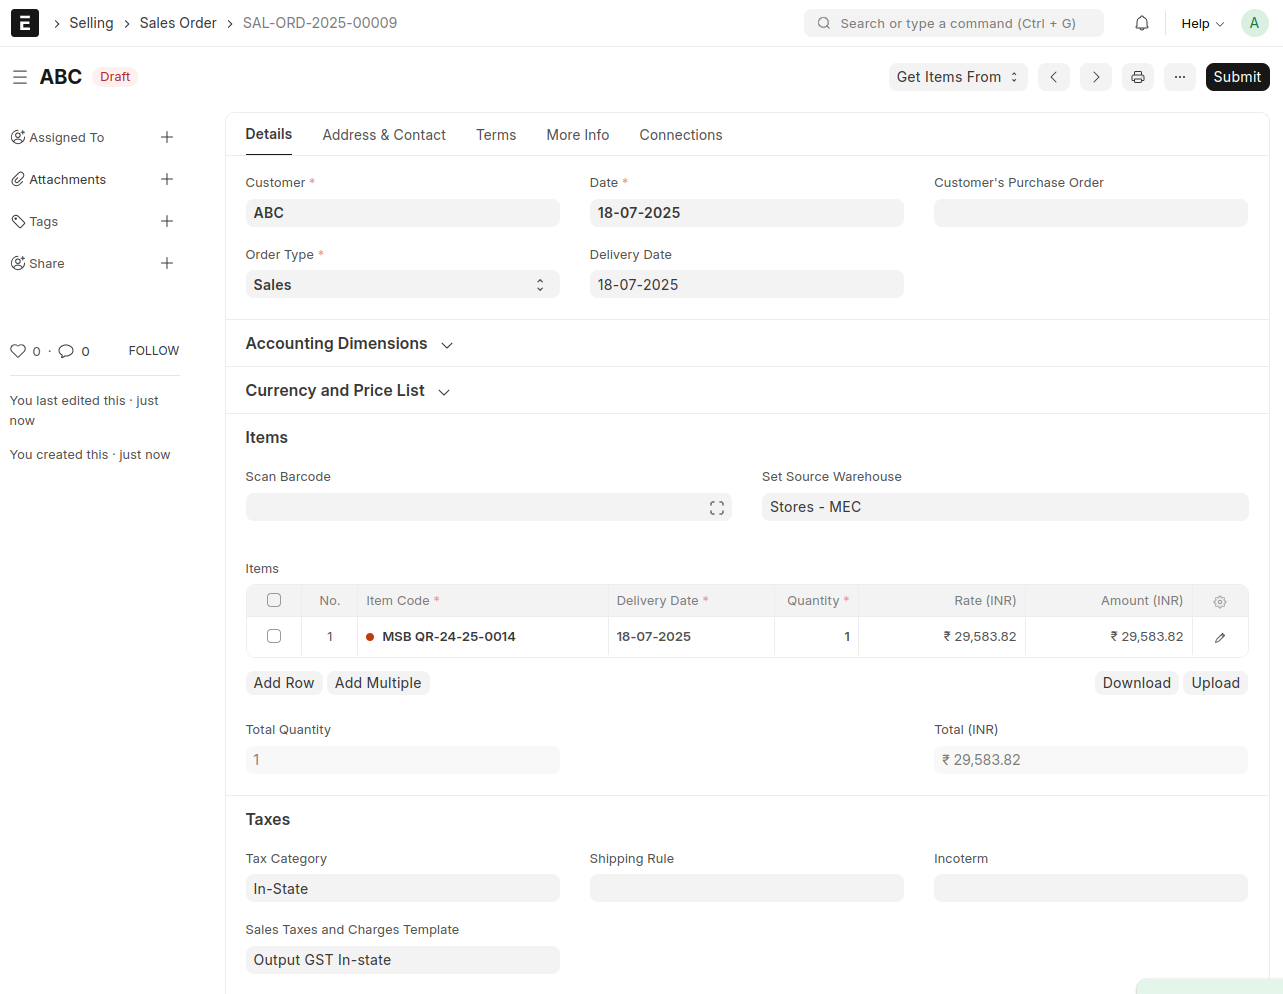Edit item row with pencil icon
The height and width of the screenshot is (994, 1283).
(1220, 638)
